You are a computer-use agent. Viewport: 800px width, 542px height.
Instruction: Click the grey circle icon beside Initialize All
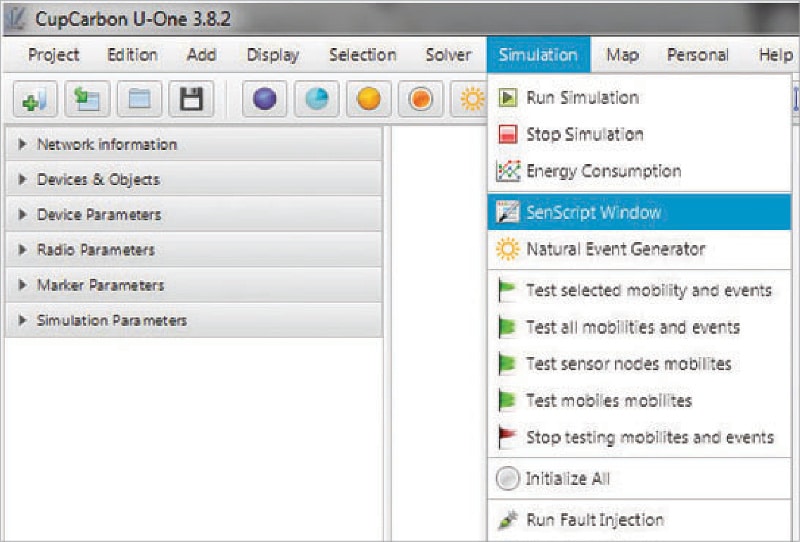pos(508,479)
